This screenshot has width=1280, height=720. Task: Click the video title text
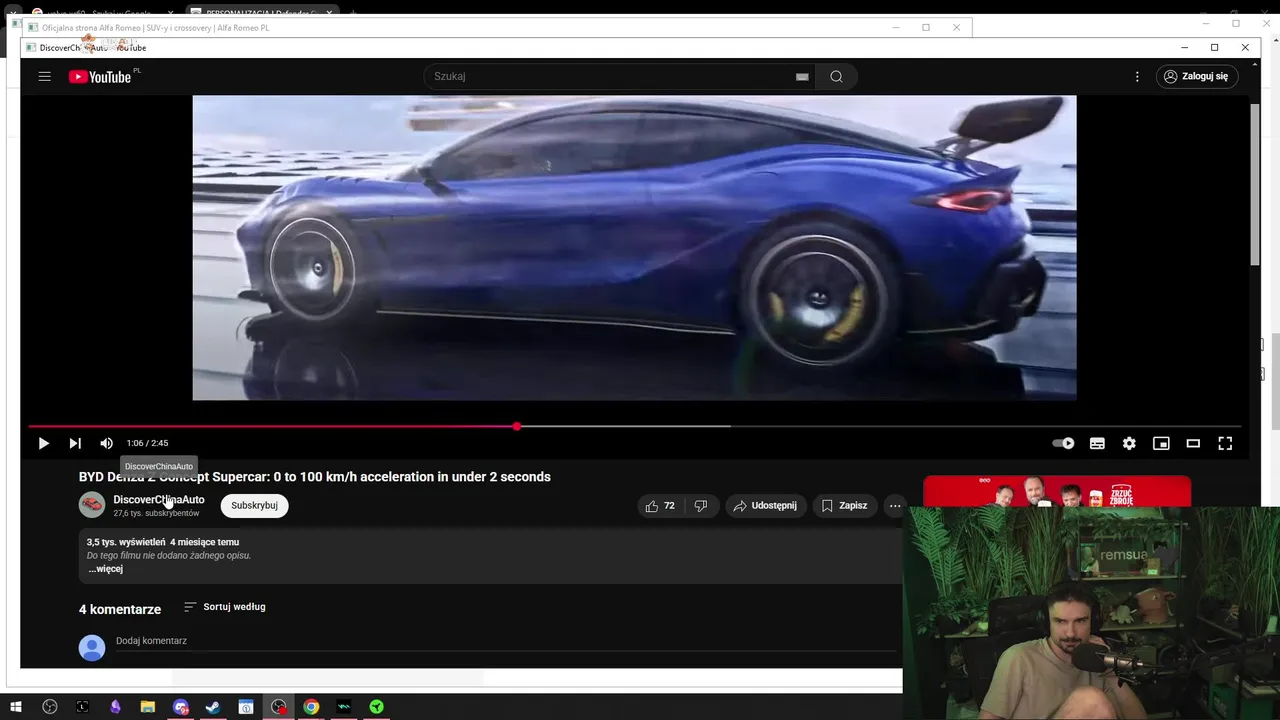click(x=315, y=477)
